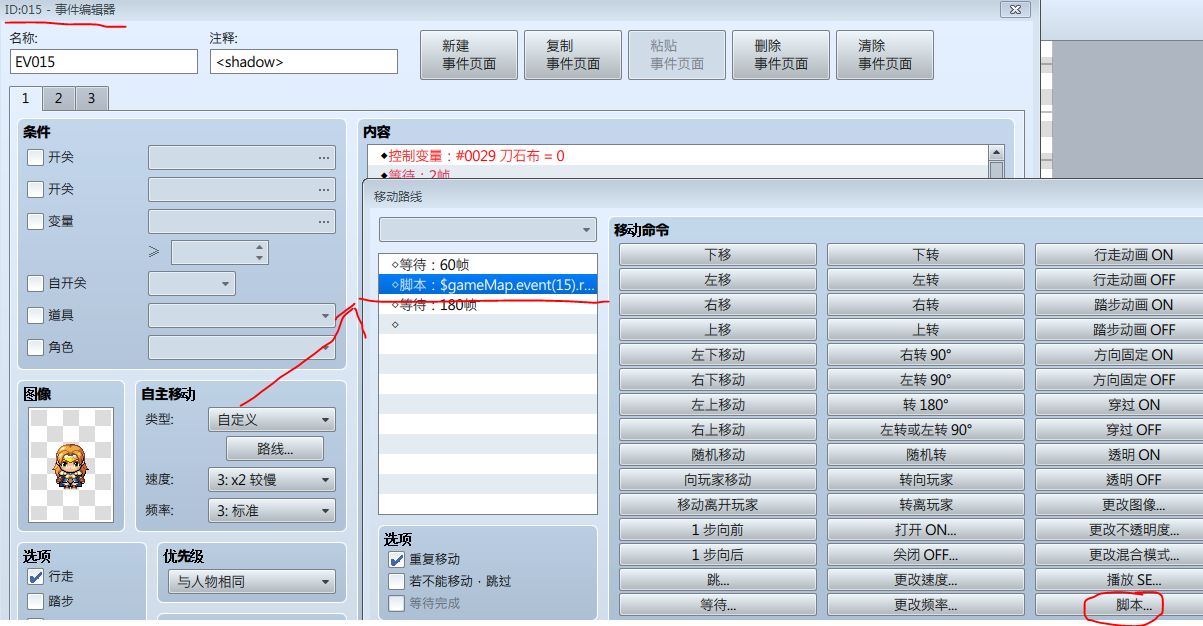Open the 类型 dropdown showing 自定义

[x=271, y=420]
